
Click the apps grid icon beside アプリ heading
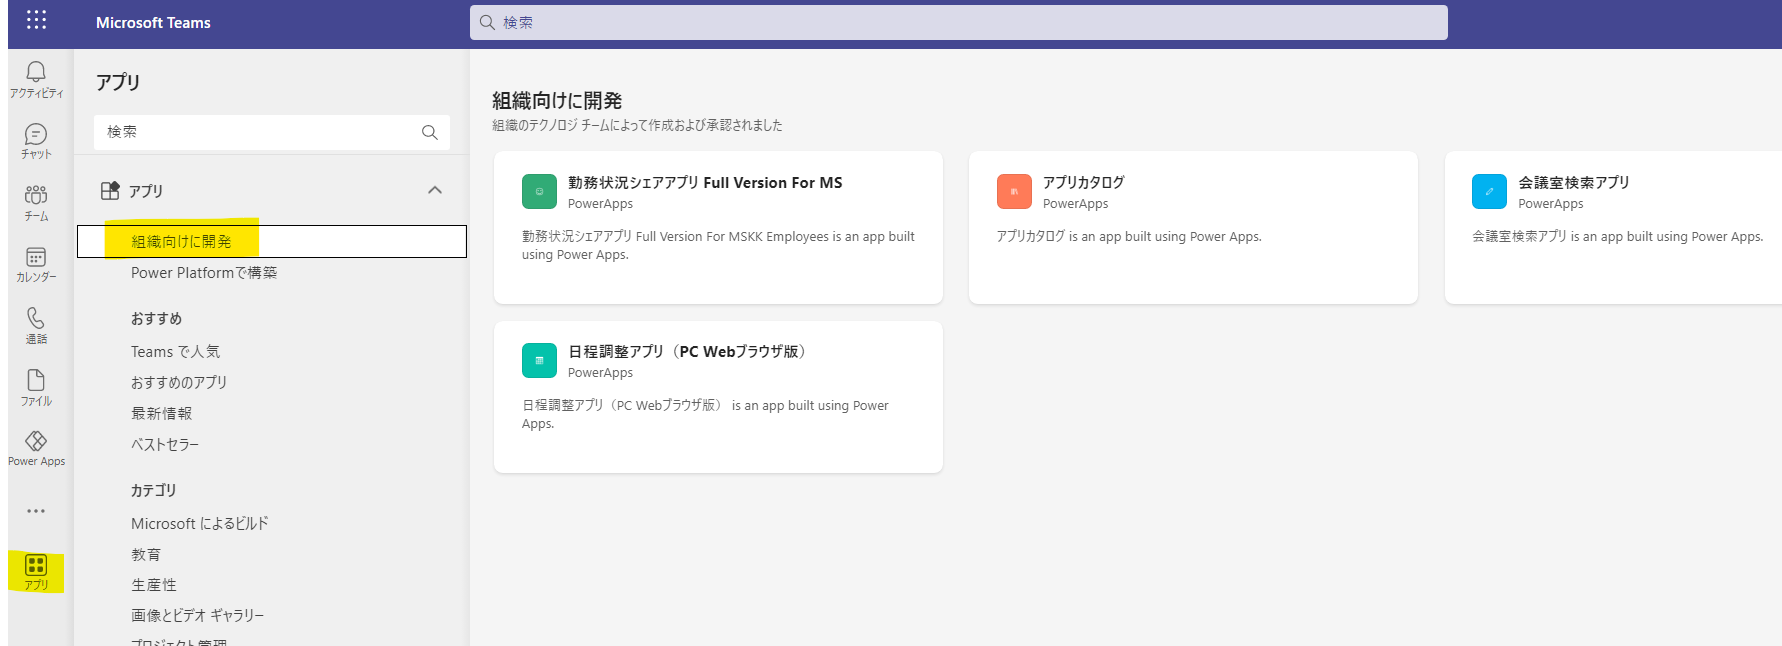(x=111, y=190)
